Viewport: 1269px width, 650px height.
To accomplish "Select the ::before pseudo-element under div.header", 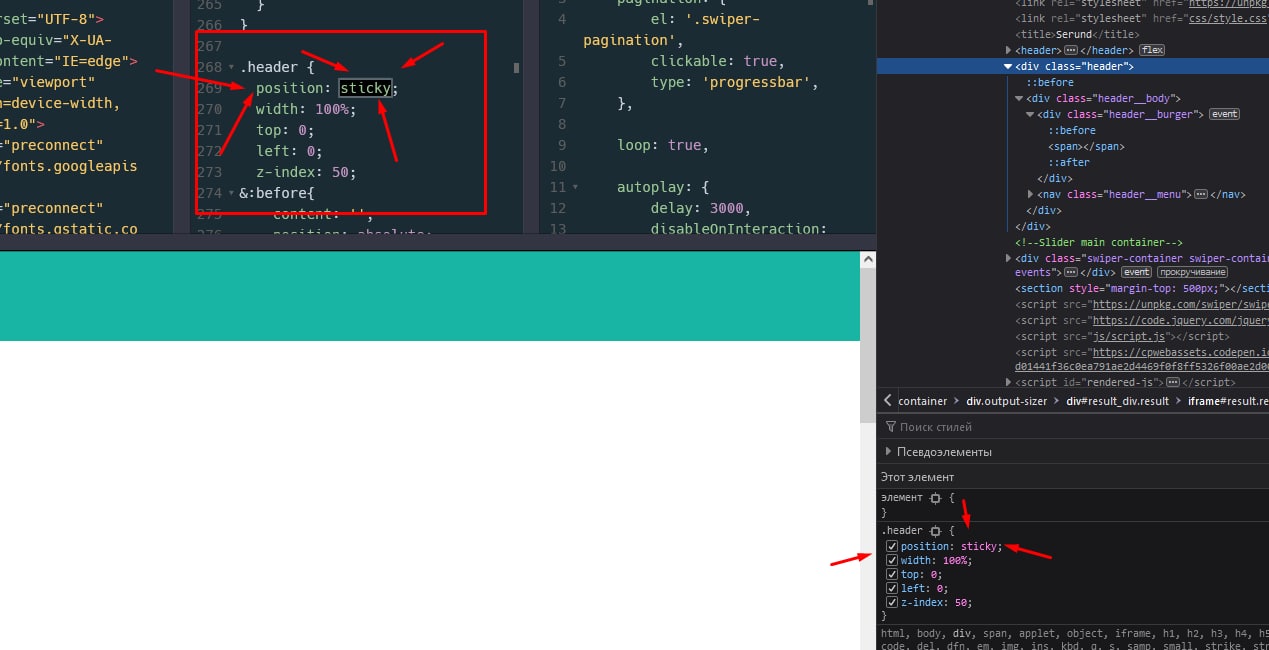I will coord(1050,82).
